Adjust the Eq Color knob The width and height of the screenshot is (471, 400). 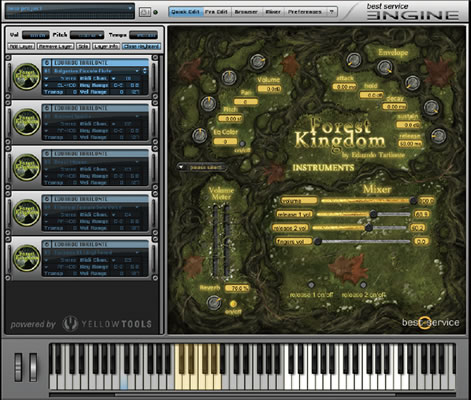[x=200, y=136]
